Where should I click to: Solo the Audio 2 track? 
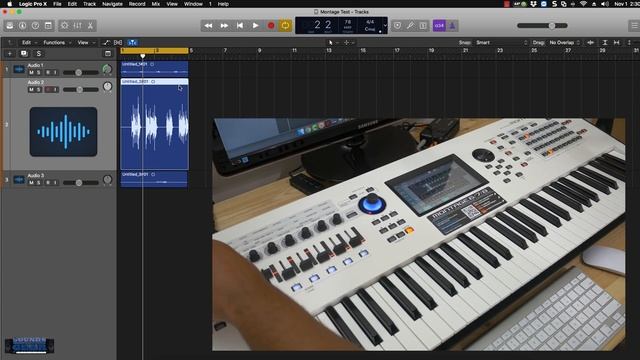39,90
